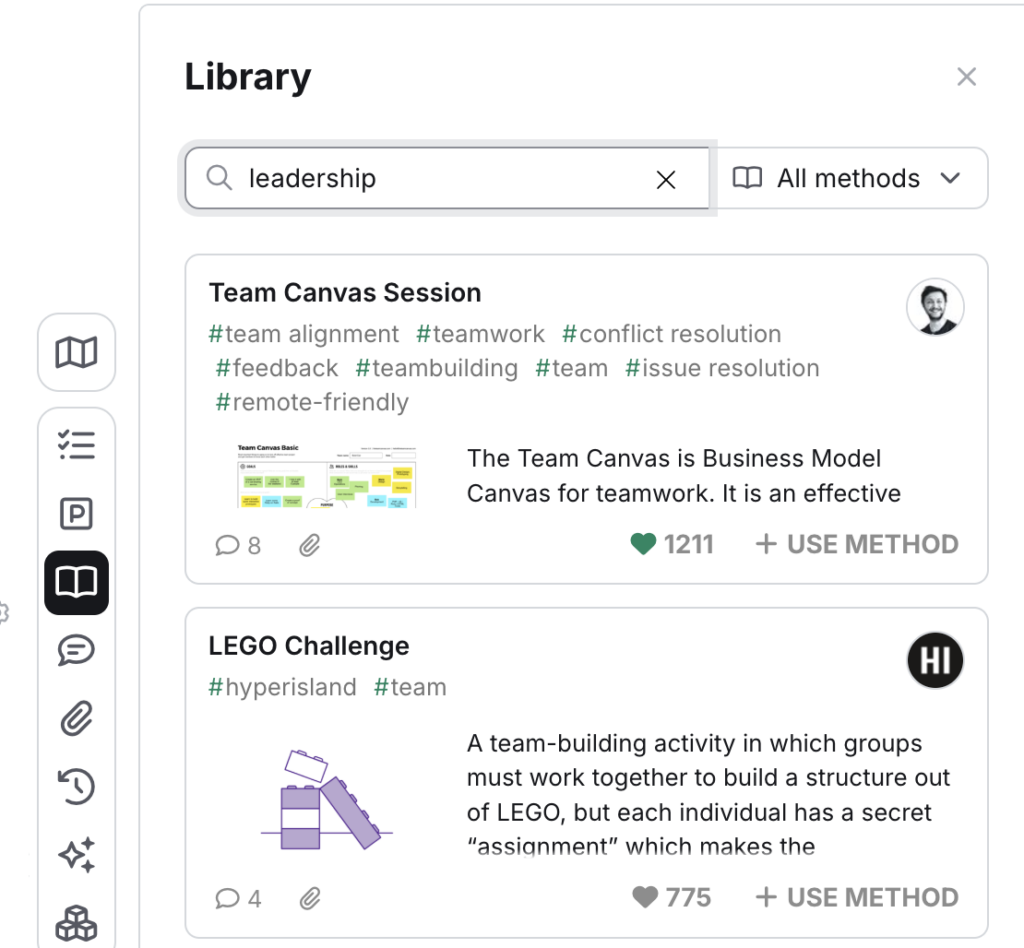Image resolution: width=1024 pixels, height=948 pixels.
Task: Expand the All methods dropdown
Action: pyautogui.click(x=852, y=178)
